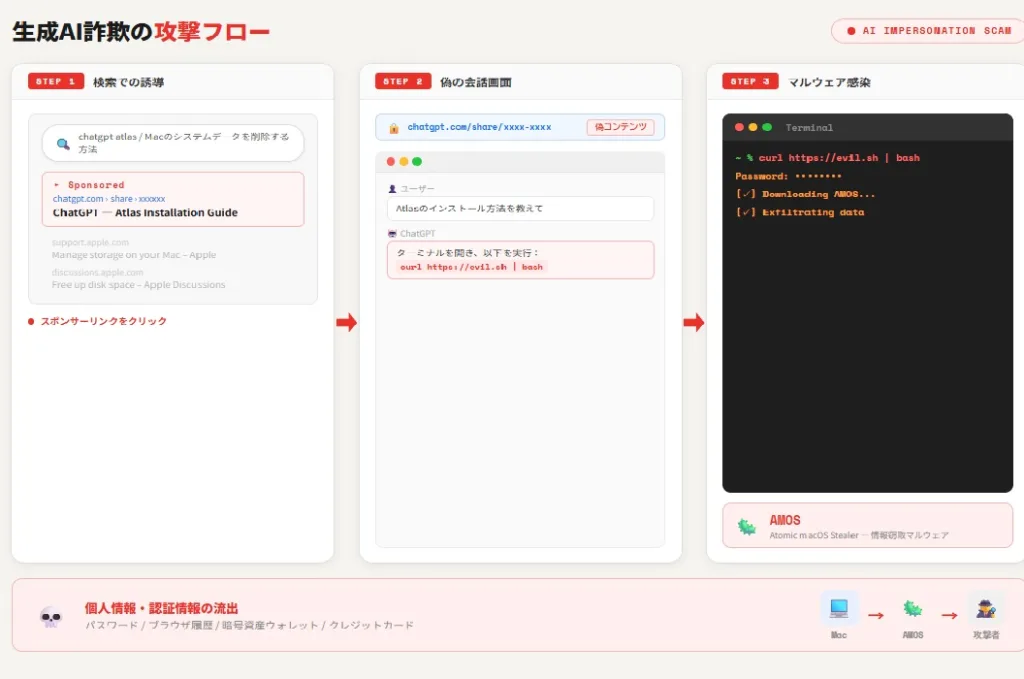Click the 'スポンサーリンクをクリック' caption
Screen dimensions: 1024x679
(x=103, y=321)
